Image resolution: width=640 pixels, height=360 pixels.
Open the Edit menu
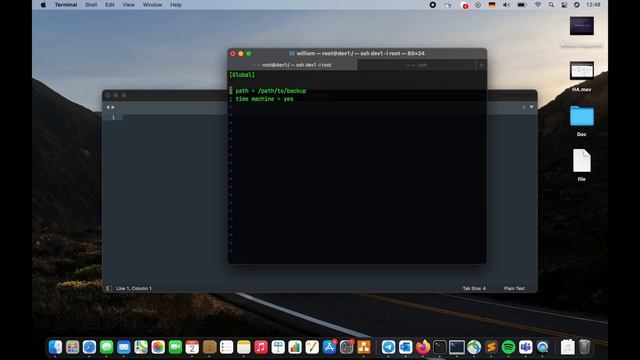pyautogui.click(x=109, y=5)
